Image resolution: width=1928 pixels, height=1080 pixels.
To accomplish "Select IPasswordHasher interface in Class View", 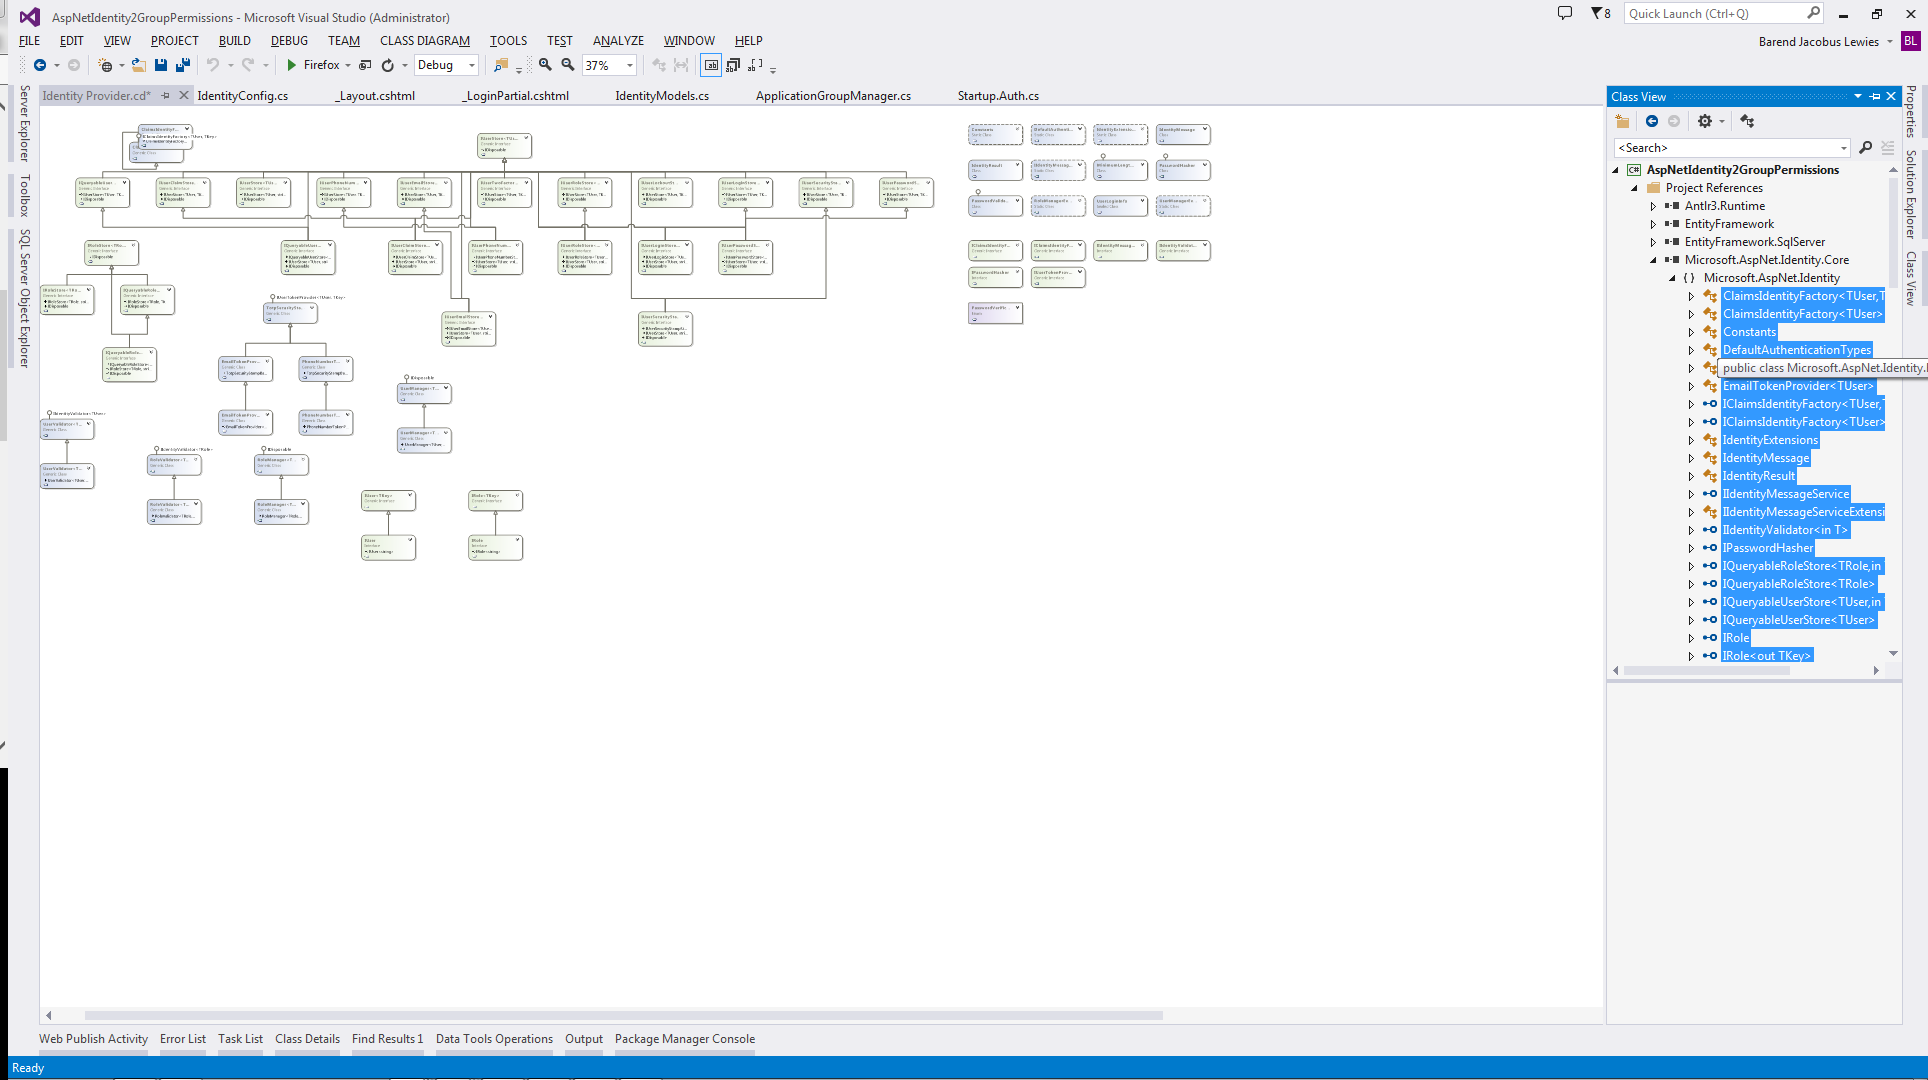I will pos(1767,548).
